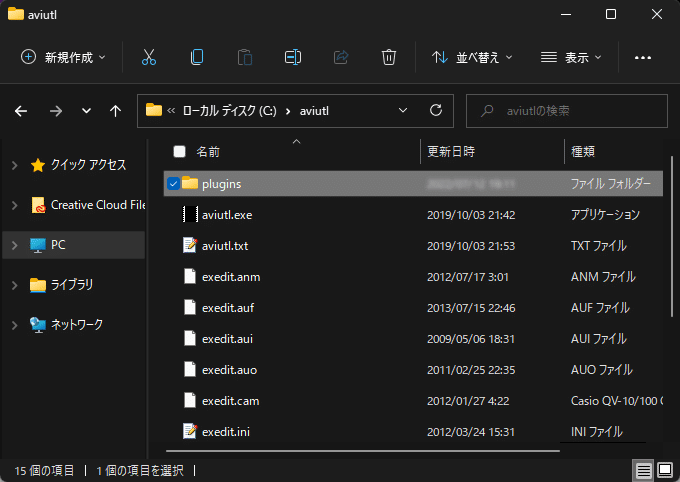Open the 新規作成 dropdown
Viewport: 680px width, 482px height.
63,57
